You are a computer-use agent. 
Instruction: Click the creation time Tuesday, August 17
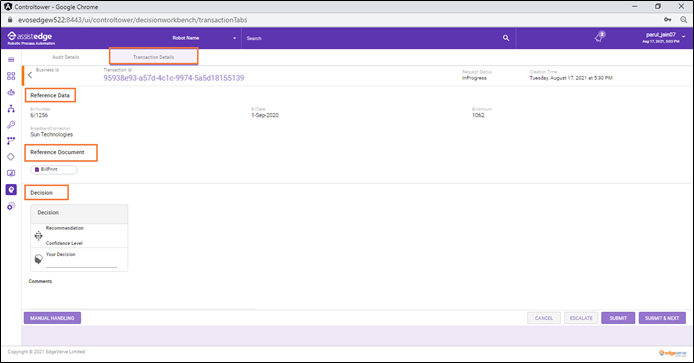(571, 78)
